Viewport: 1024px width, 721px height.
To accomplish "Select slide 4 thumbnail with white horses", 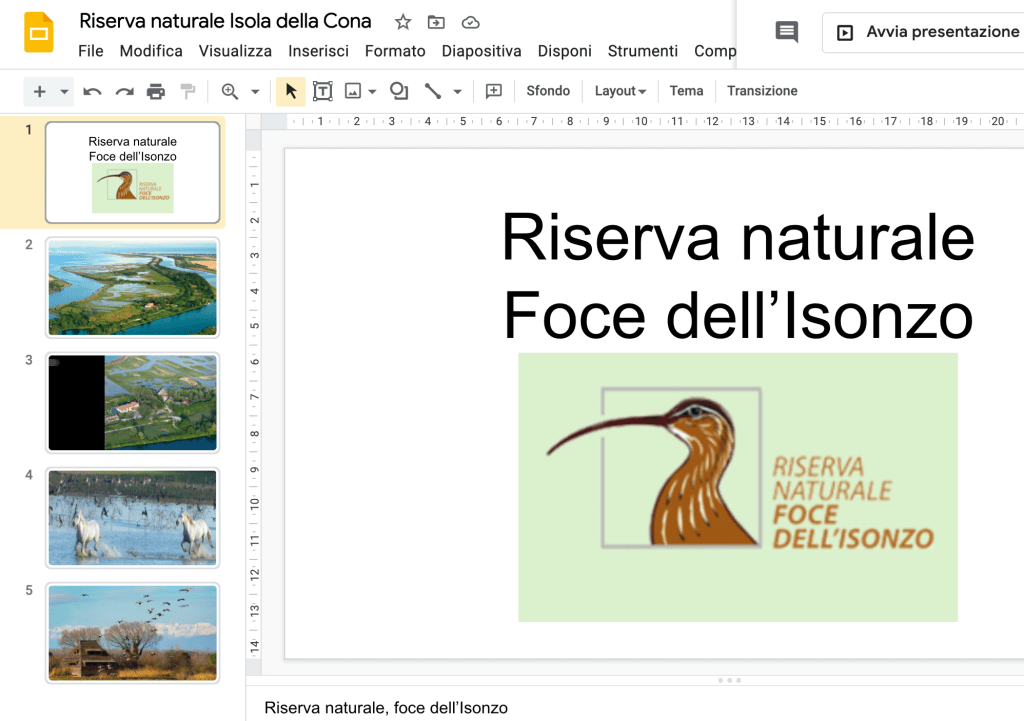I will tap(132, 517).
